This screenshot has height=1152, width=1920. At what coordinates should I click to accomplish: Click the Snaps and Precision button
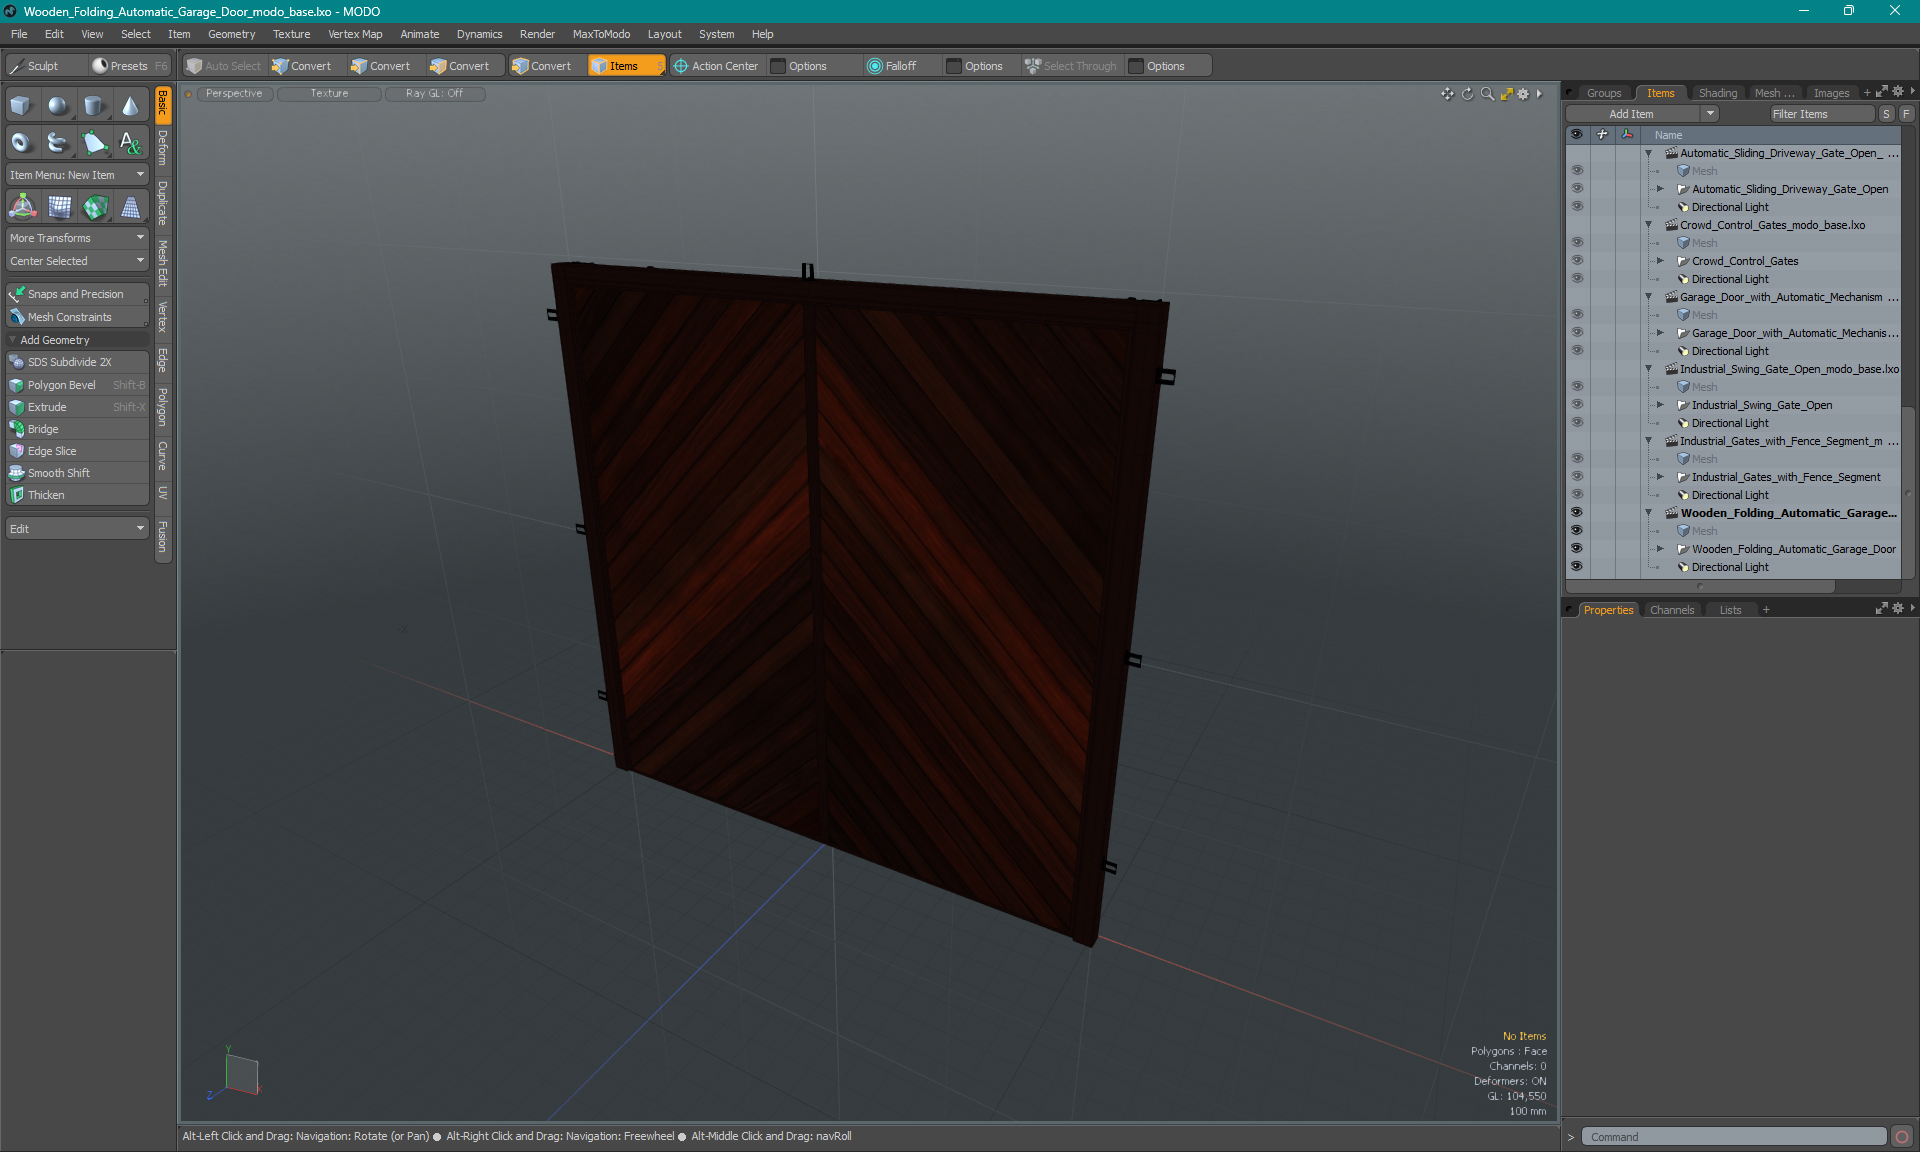[77, 294]
